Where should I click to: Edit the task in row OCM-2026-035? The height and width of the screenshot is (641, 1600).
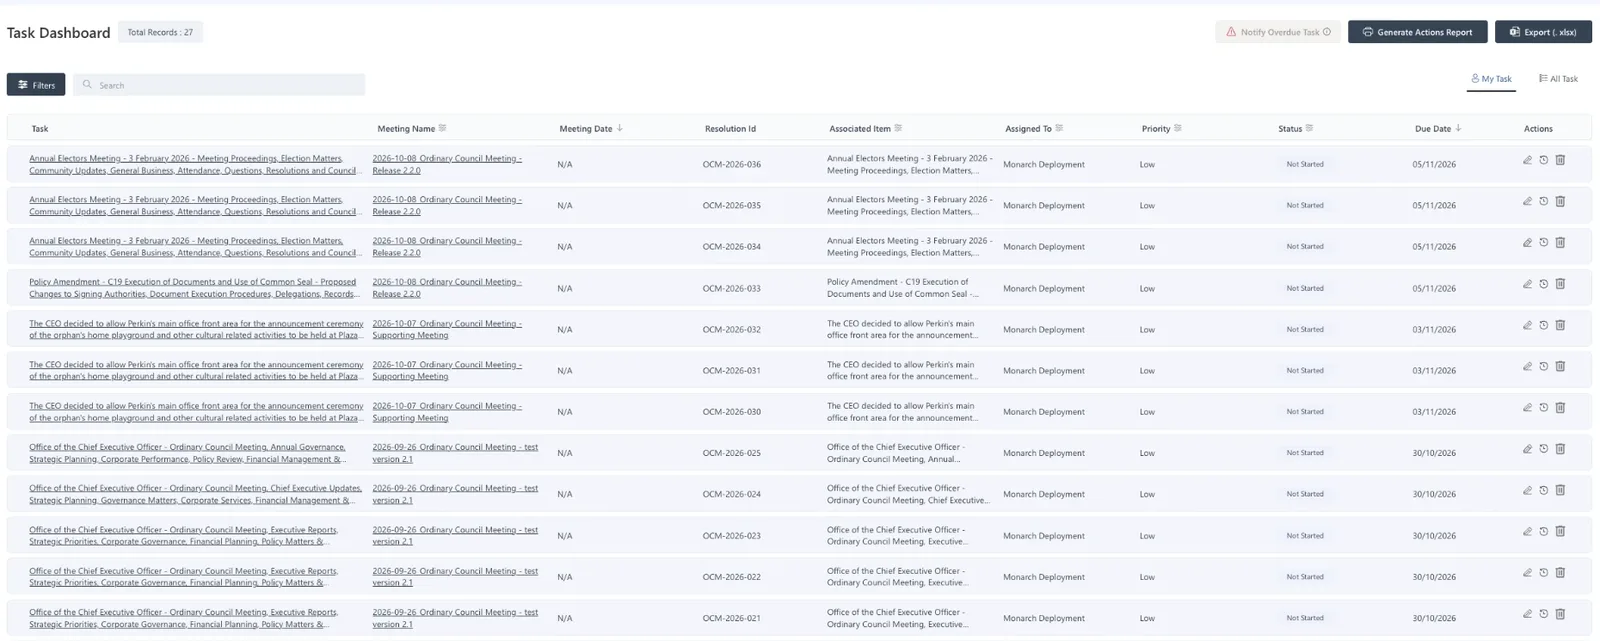tap(1527, 201)
